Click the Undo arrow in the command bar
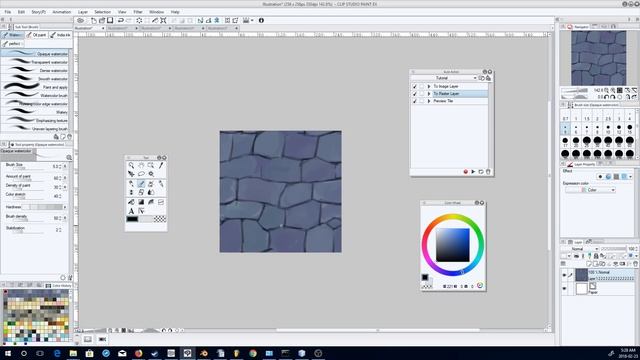The image size is (640, 360). [x=120, y=20]
